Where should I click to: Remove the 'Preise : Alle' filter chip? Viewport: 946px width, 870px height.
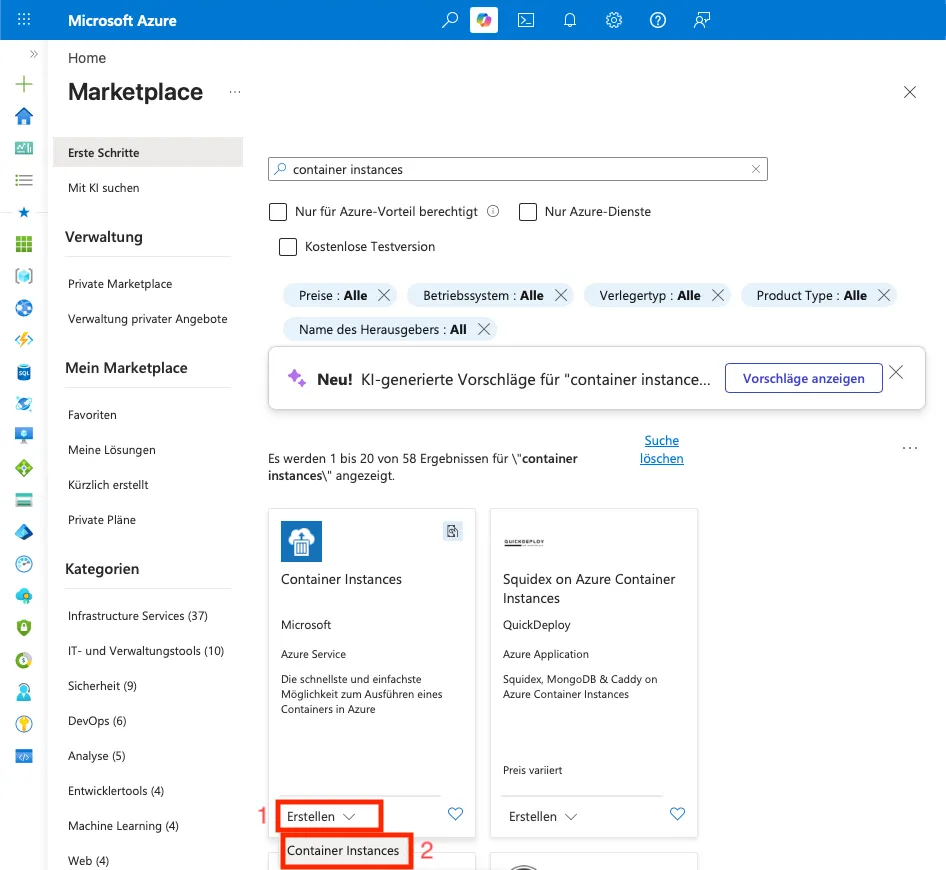(384, 296)
